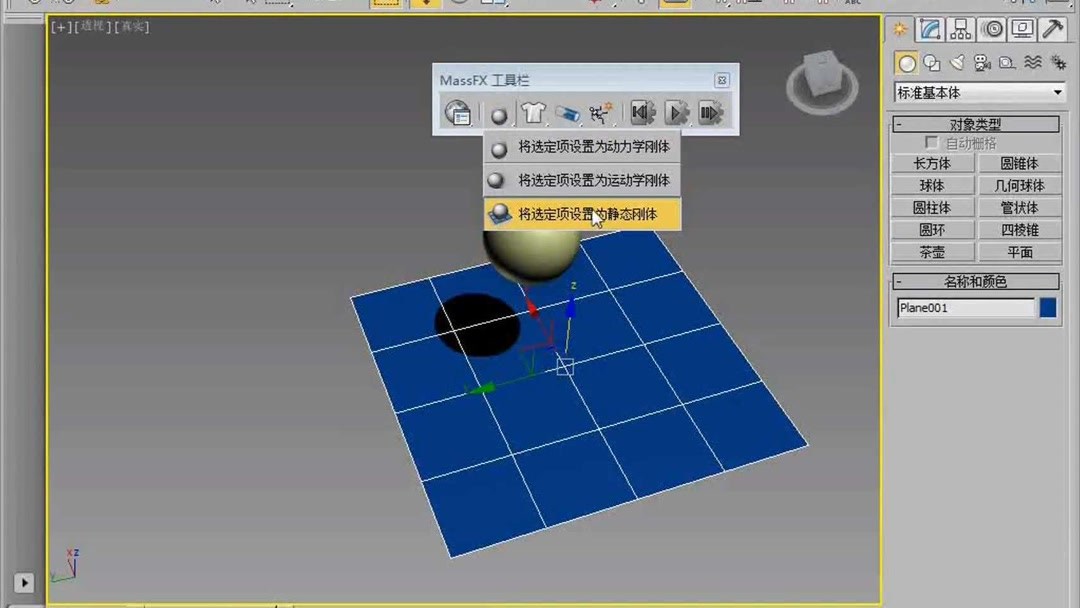Click the 球体 creation button
This screenshot has height=608, width=1080.
[932, 185]
